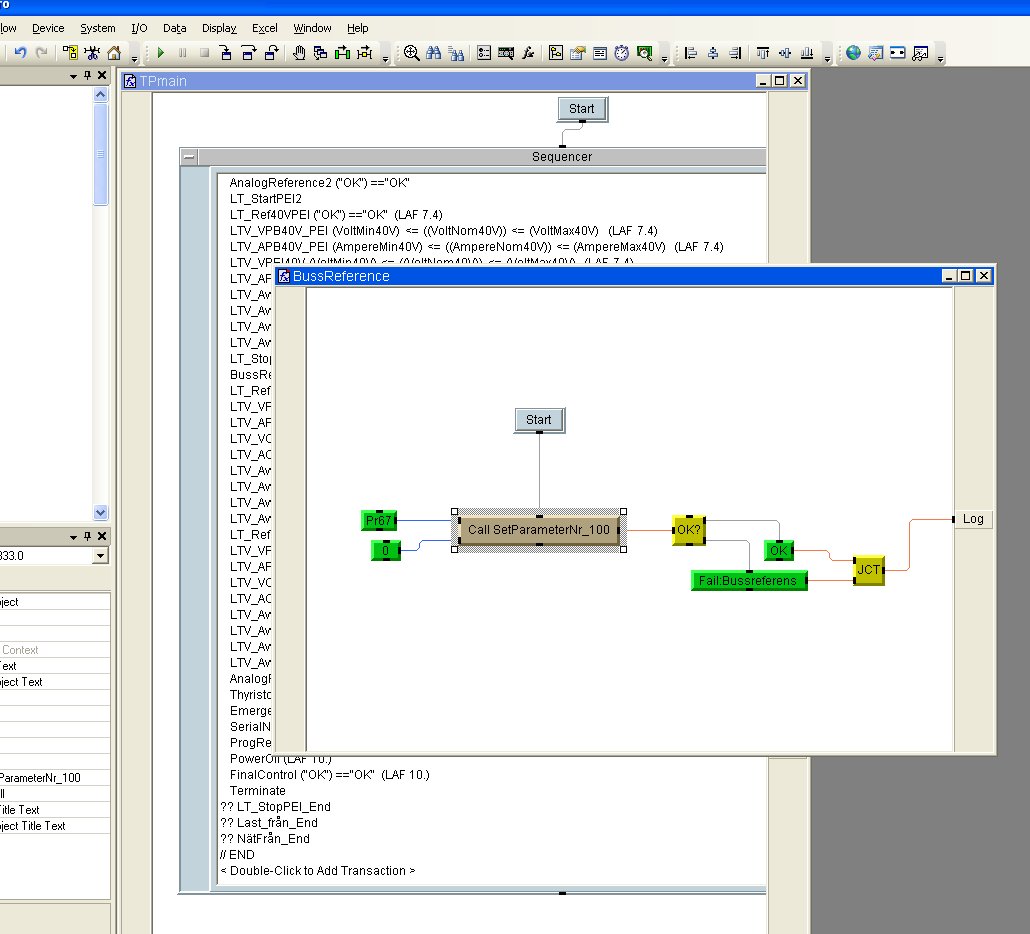
Task: Click the stopwatch profiler icon
Action: [x=622, y=53]
